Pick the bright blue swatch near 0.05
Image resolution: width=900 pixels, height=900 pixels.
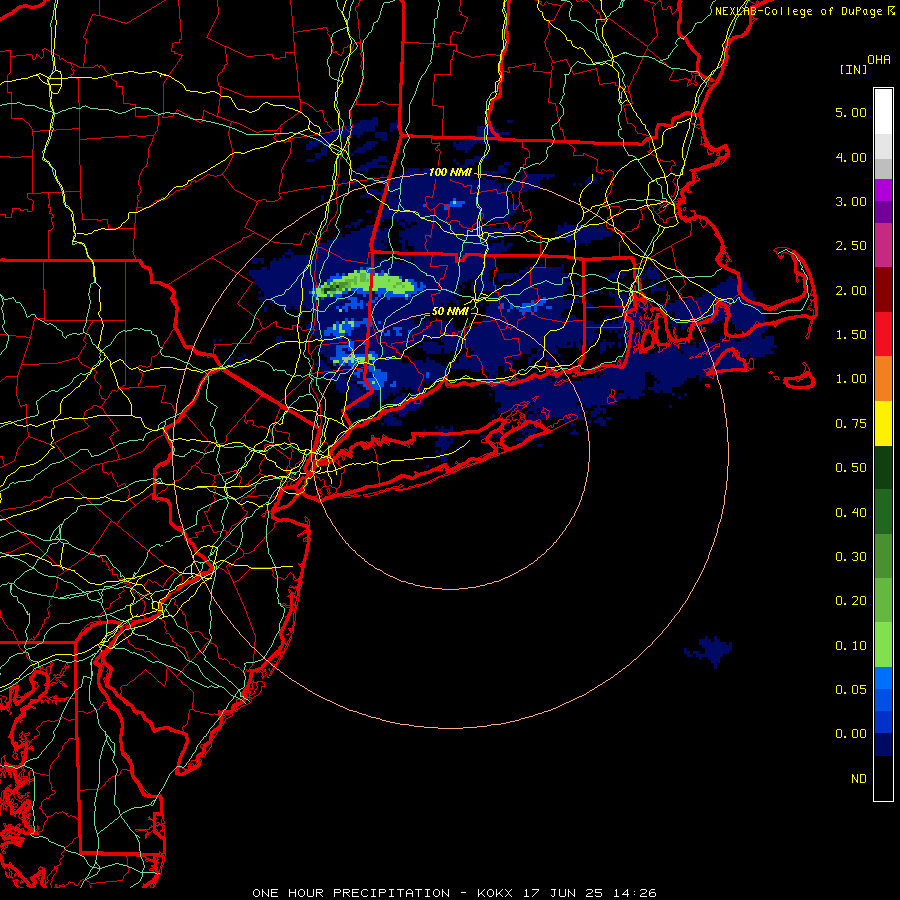(x=883, y=678)
